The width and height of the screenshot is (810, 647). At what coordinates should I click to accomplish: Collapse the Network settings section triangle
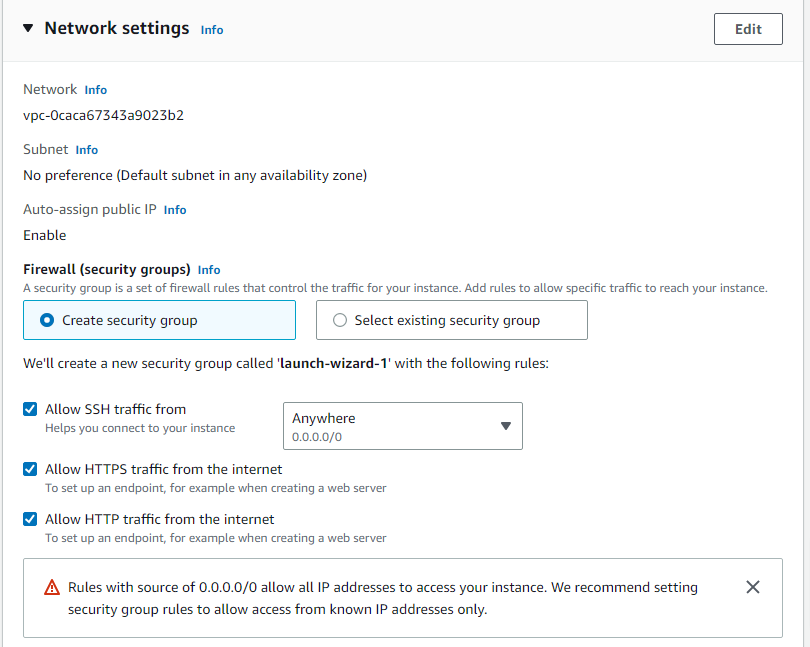(x=28, y=28)
